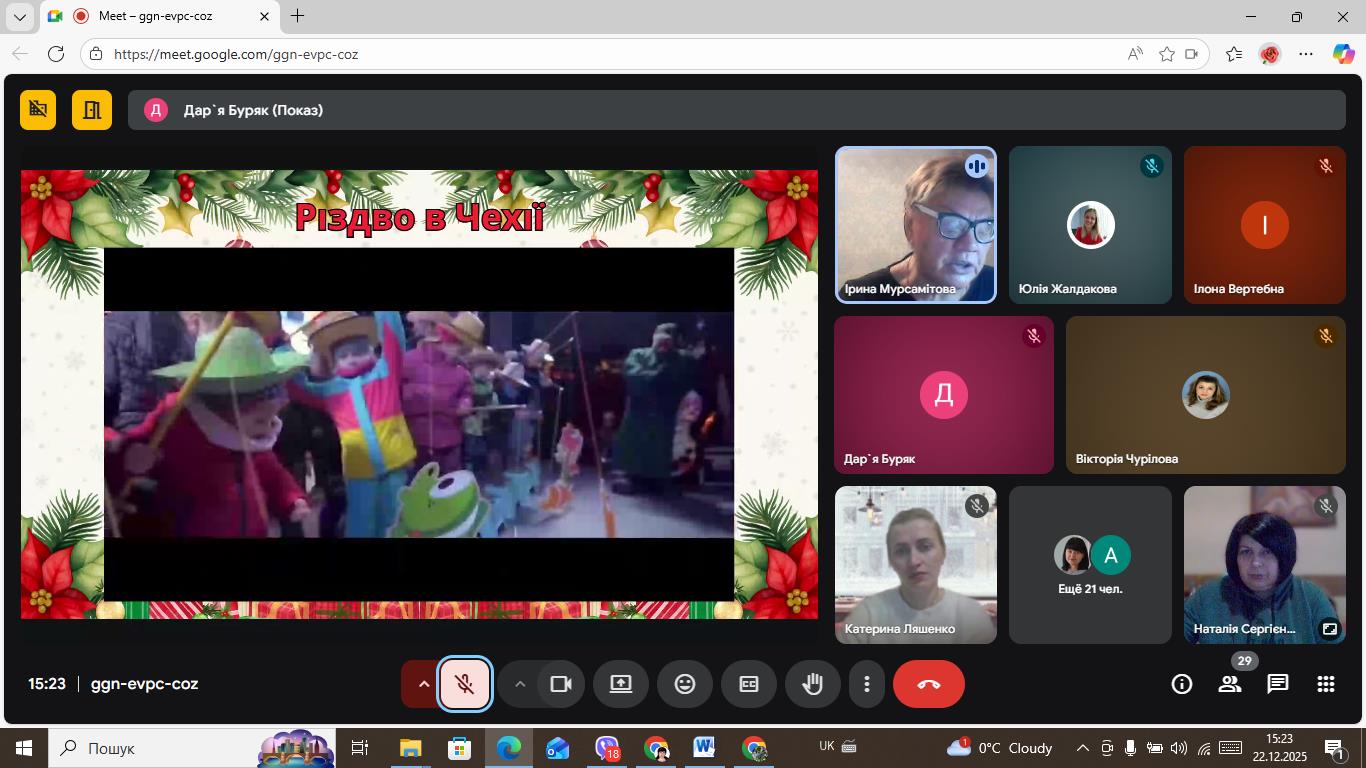Click the yellow door icon at top left

click(92, 110)
